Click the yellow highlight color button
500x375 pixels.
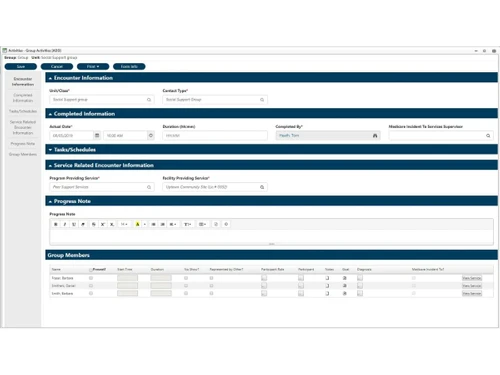[137, 224]
